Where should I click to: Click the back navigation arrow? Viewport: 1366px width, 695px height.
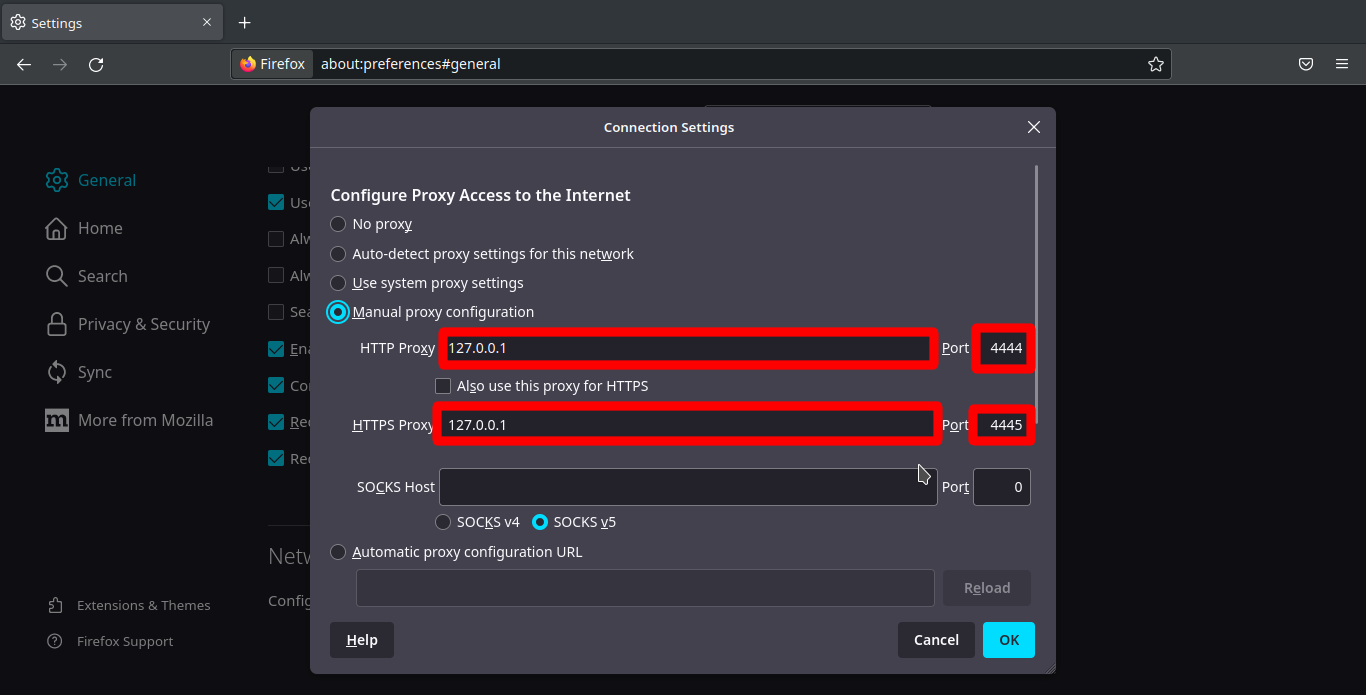[x=24, y=65]
